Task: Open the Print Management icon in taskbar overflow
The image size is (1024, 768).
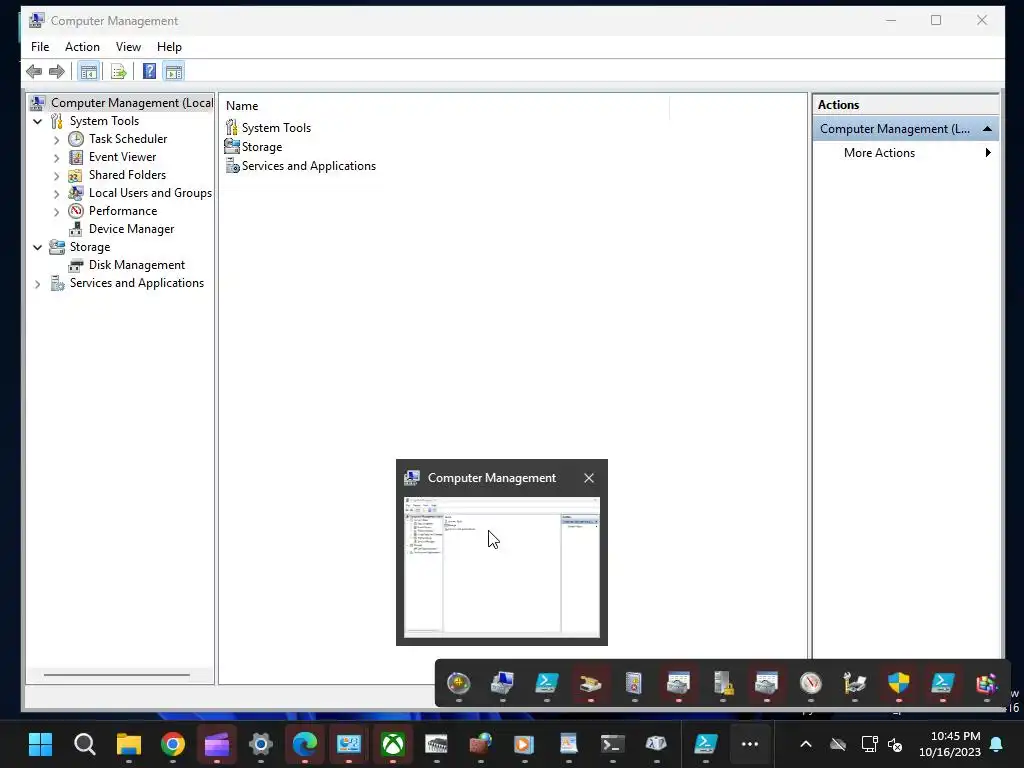Action: coord(854,683)
